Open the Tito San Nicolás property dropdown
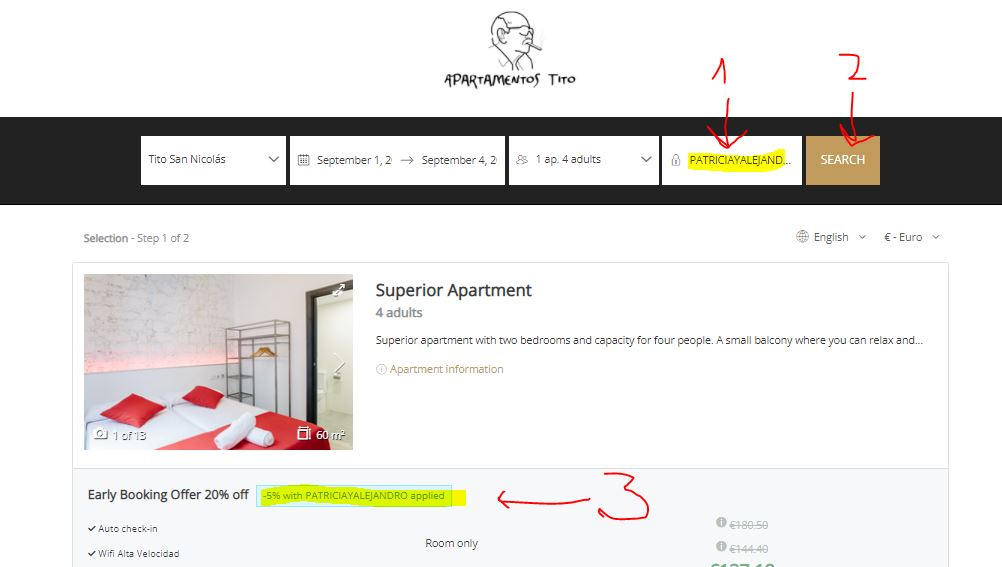 213,160
